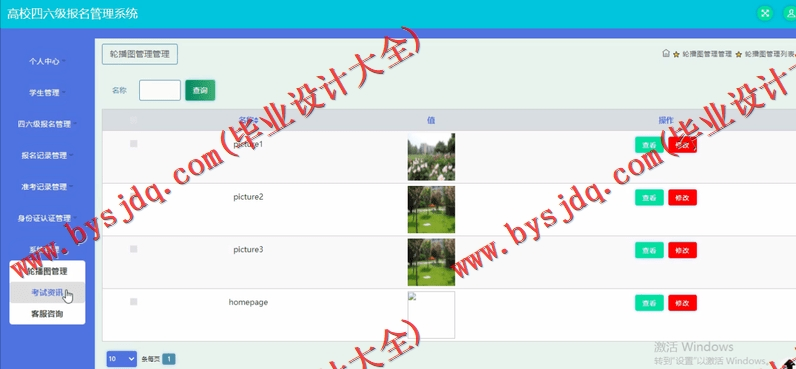Click the 值 column header
Screen dimensions: 796x369
[x=431, y=120]
